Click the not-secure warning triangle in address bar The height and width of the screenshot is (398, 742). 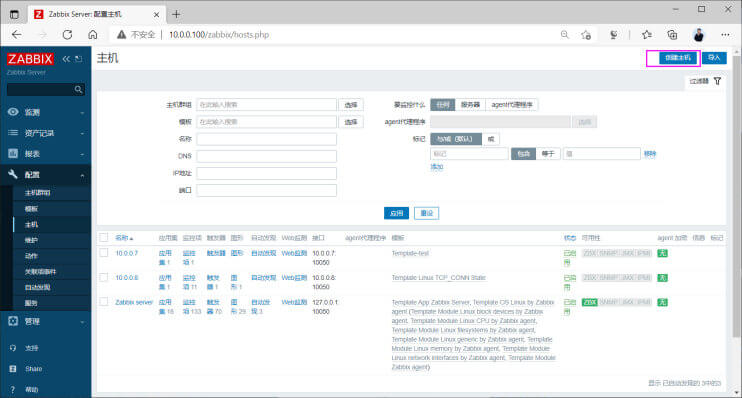click(122, 35)
